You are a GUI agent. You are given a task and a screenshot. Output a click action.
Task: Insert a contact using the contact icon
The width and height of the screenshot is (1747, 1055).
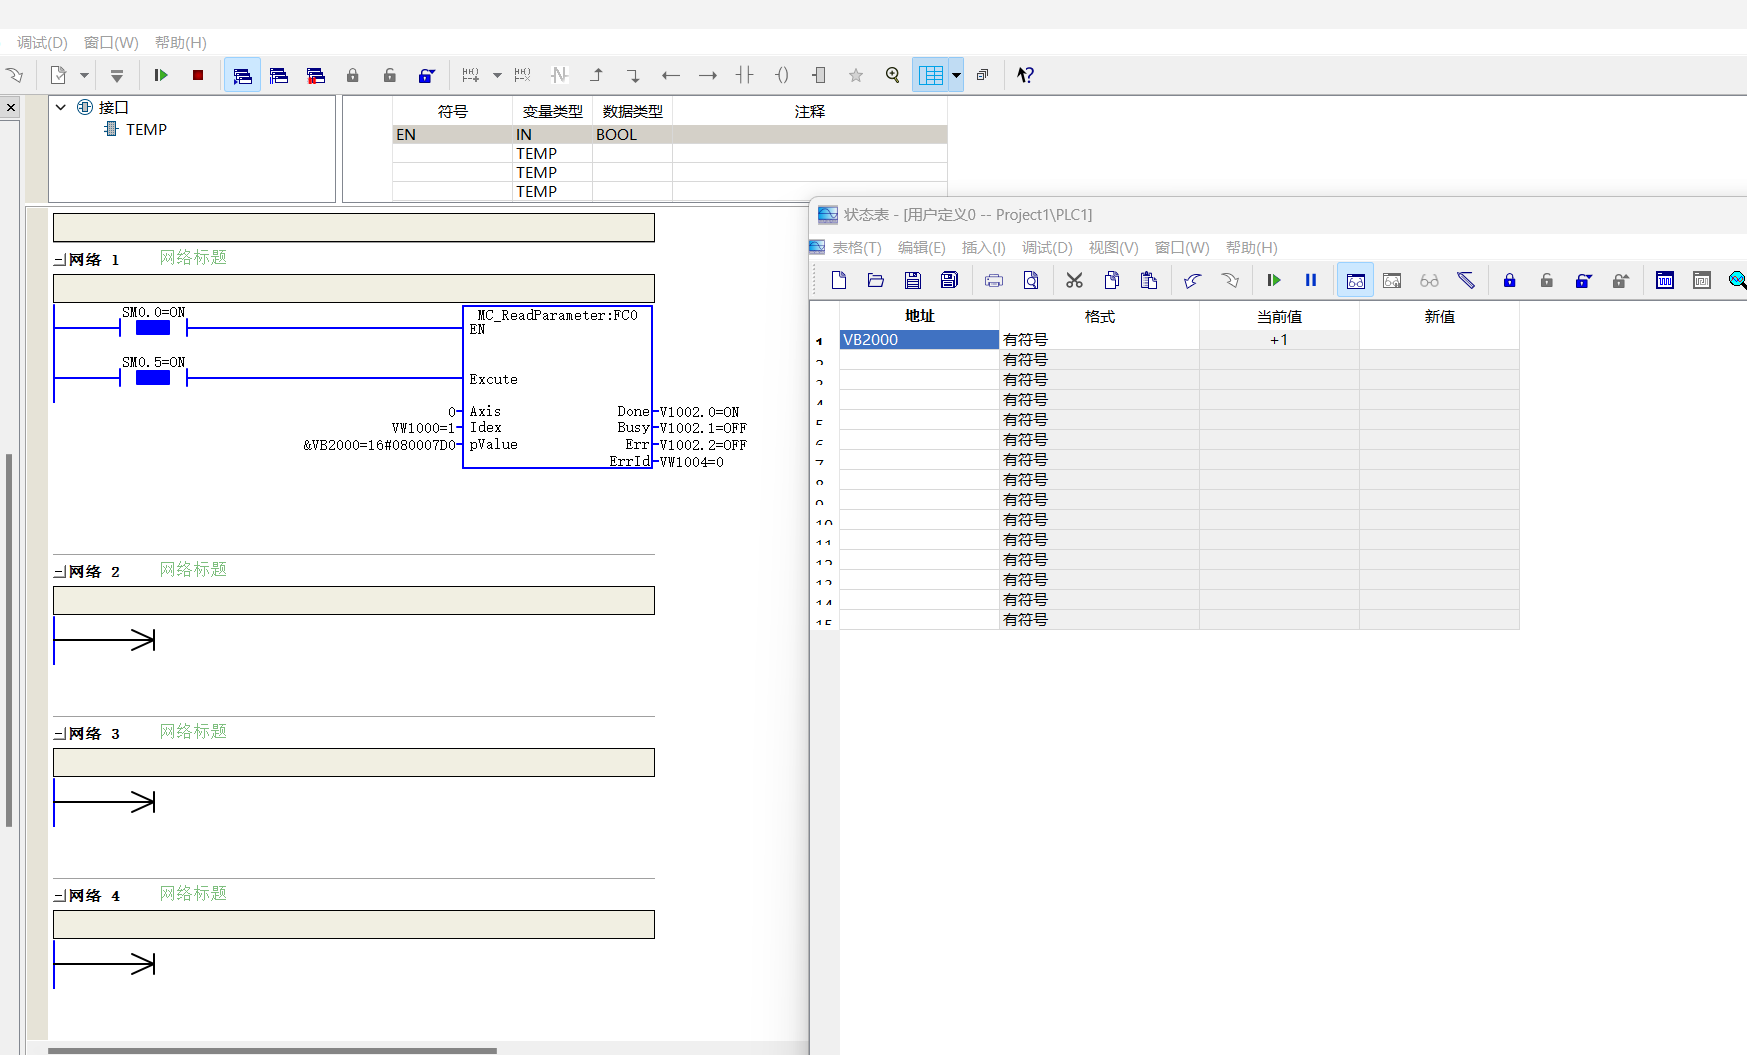[x=744, y=75]
